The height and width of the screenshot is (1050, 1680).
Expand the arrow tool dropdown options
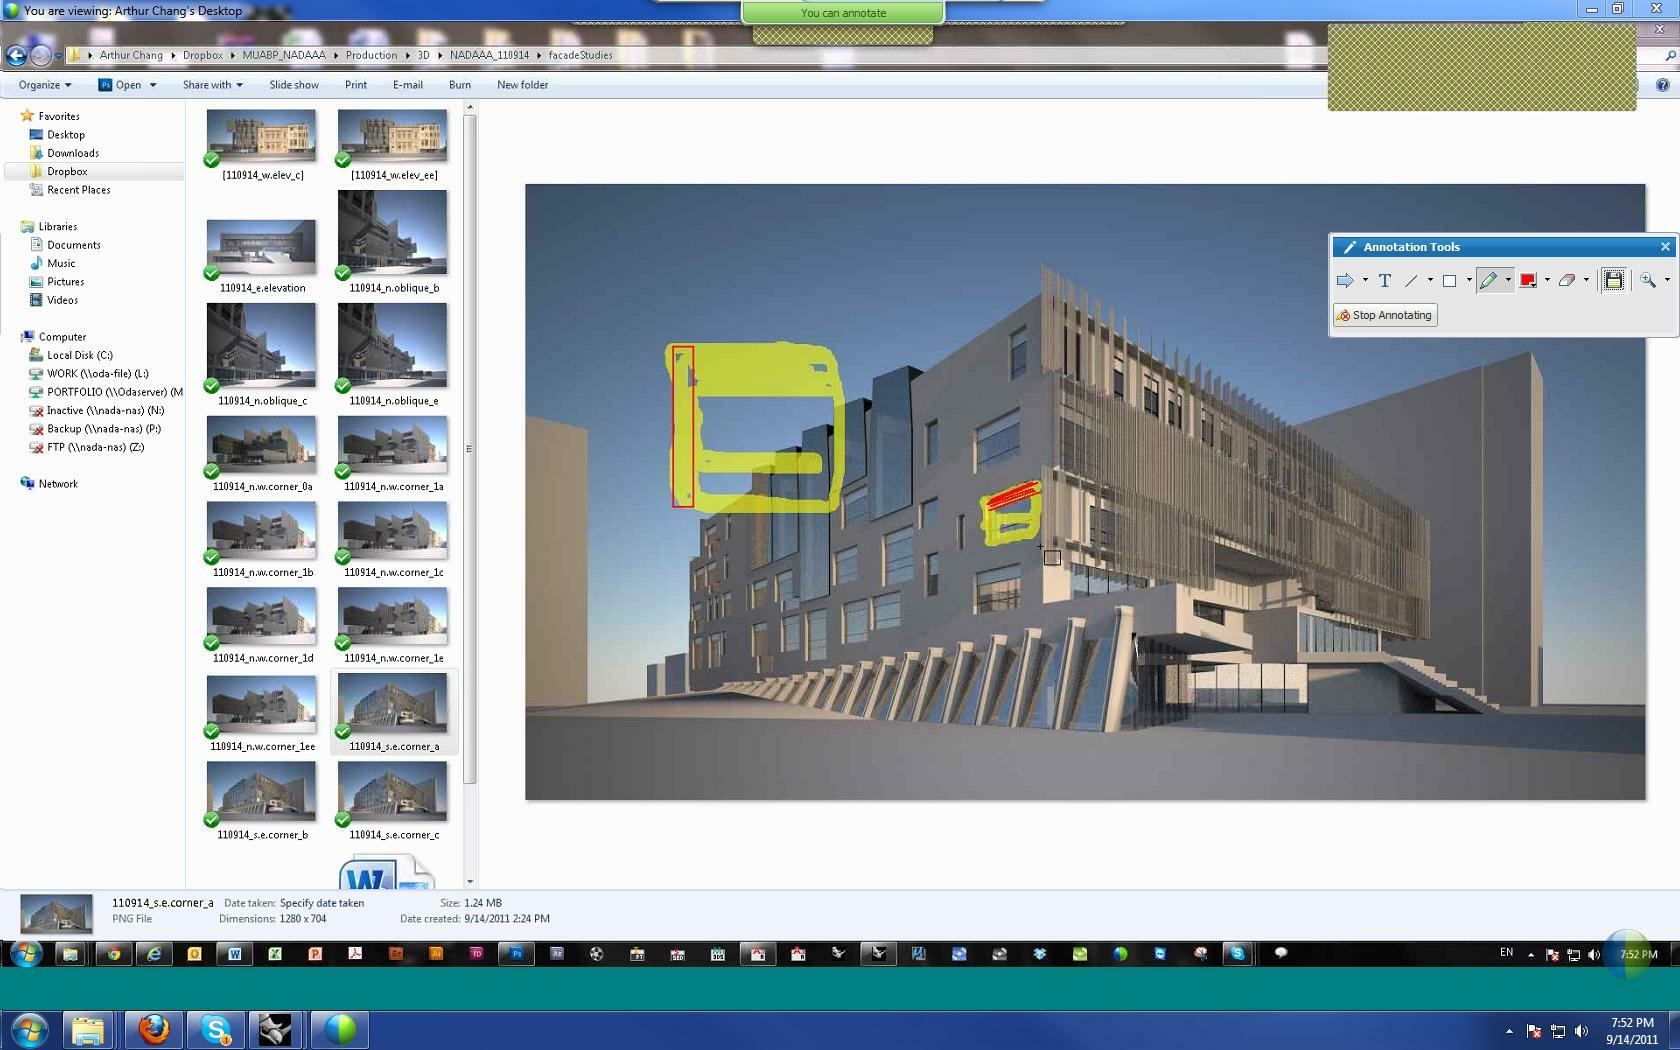pyautogui.click(x=1365, y=281)
